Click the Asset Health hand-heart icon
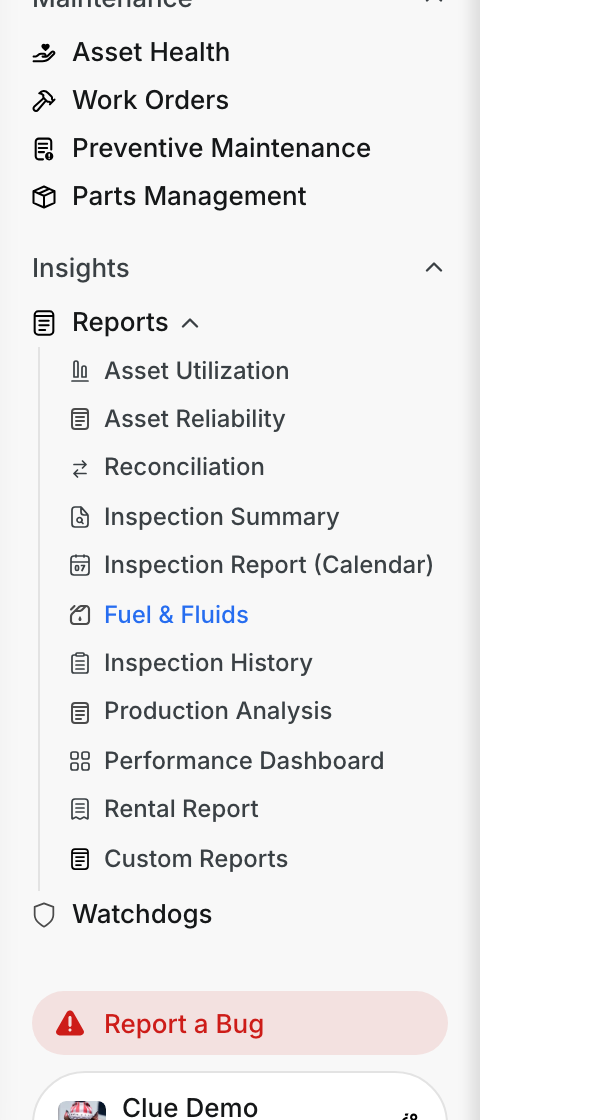The image size is (600, 1120). pos(44,53)
